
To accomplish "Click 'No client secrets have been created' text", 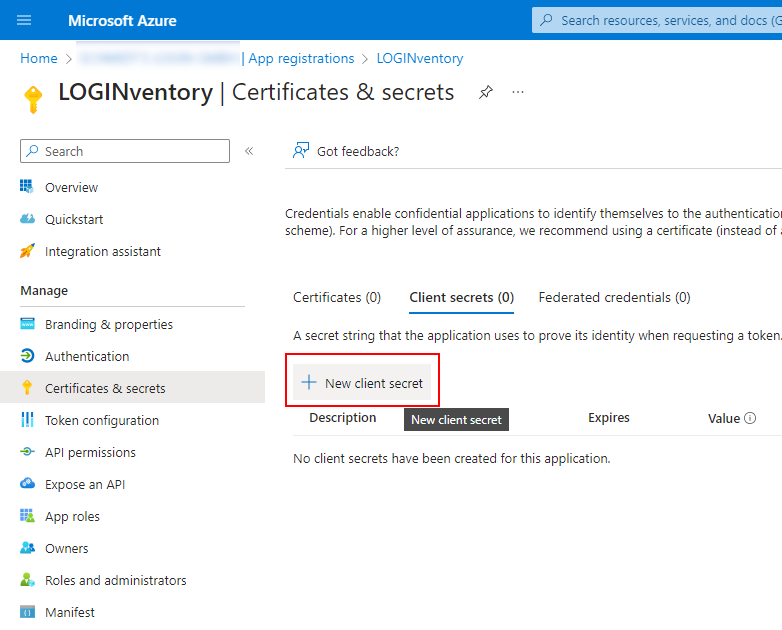I will 452,459.
